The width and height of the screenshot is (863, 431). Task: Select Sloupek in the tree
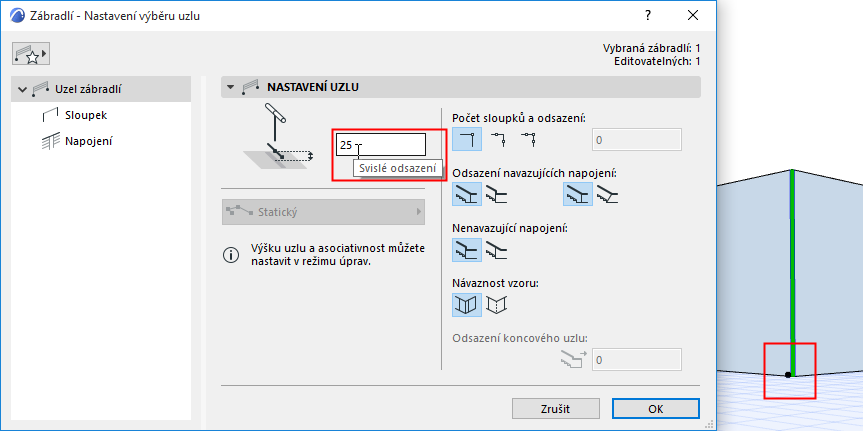86,115
